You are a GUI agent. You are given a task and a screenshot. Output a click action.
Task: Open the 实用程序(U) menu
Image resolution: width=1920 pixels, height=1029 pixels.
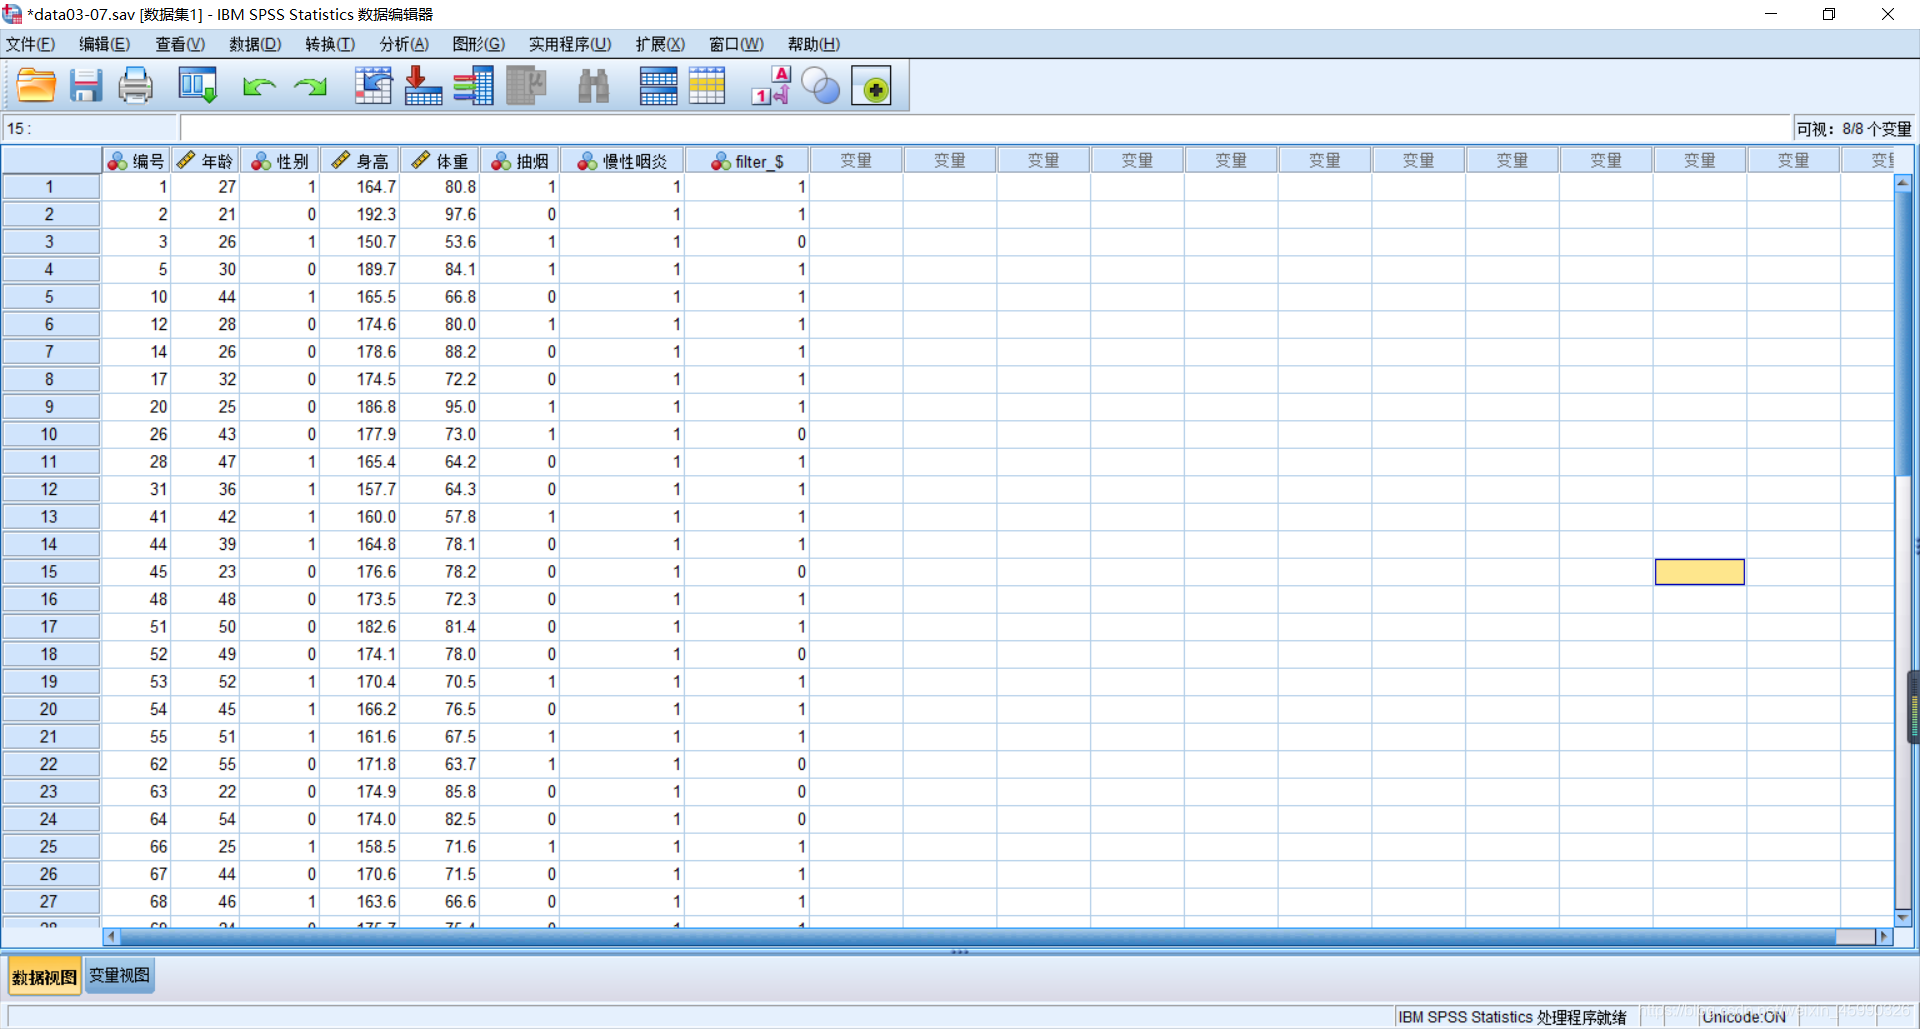pyautogui.click(x=570, y=44)
